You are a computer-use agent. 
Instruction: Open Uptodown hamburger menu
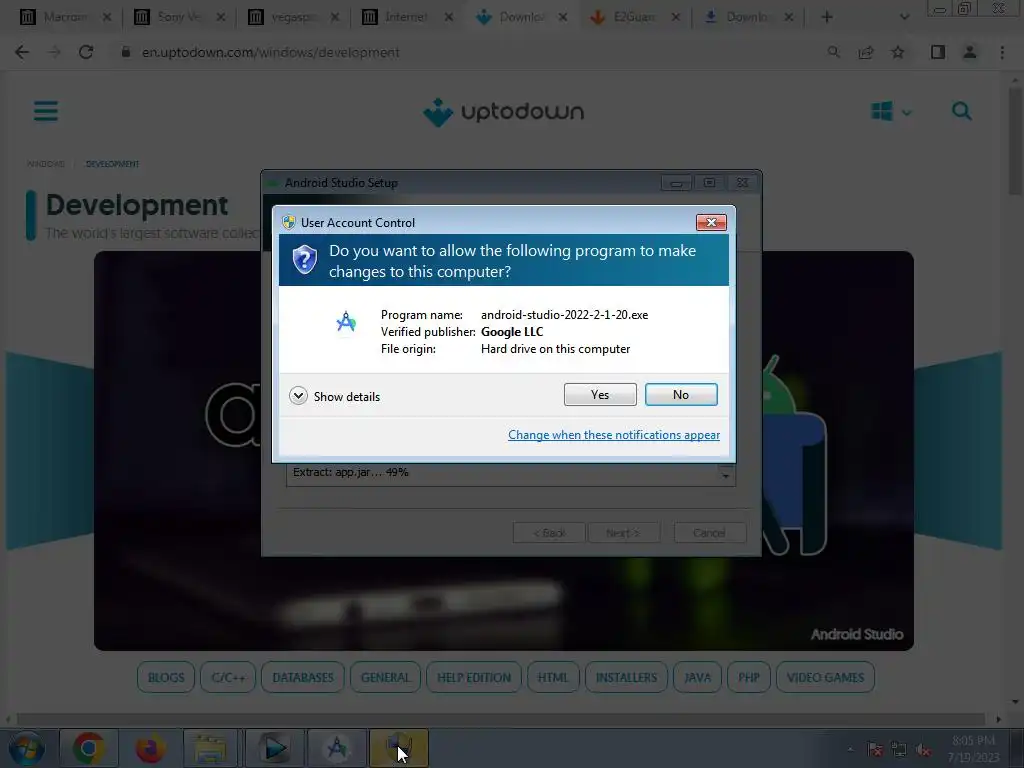click(x=46, y=111)
